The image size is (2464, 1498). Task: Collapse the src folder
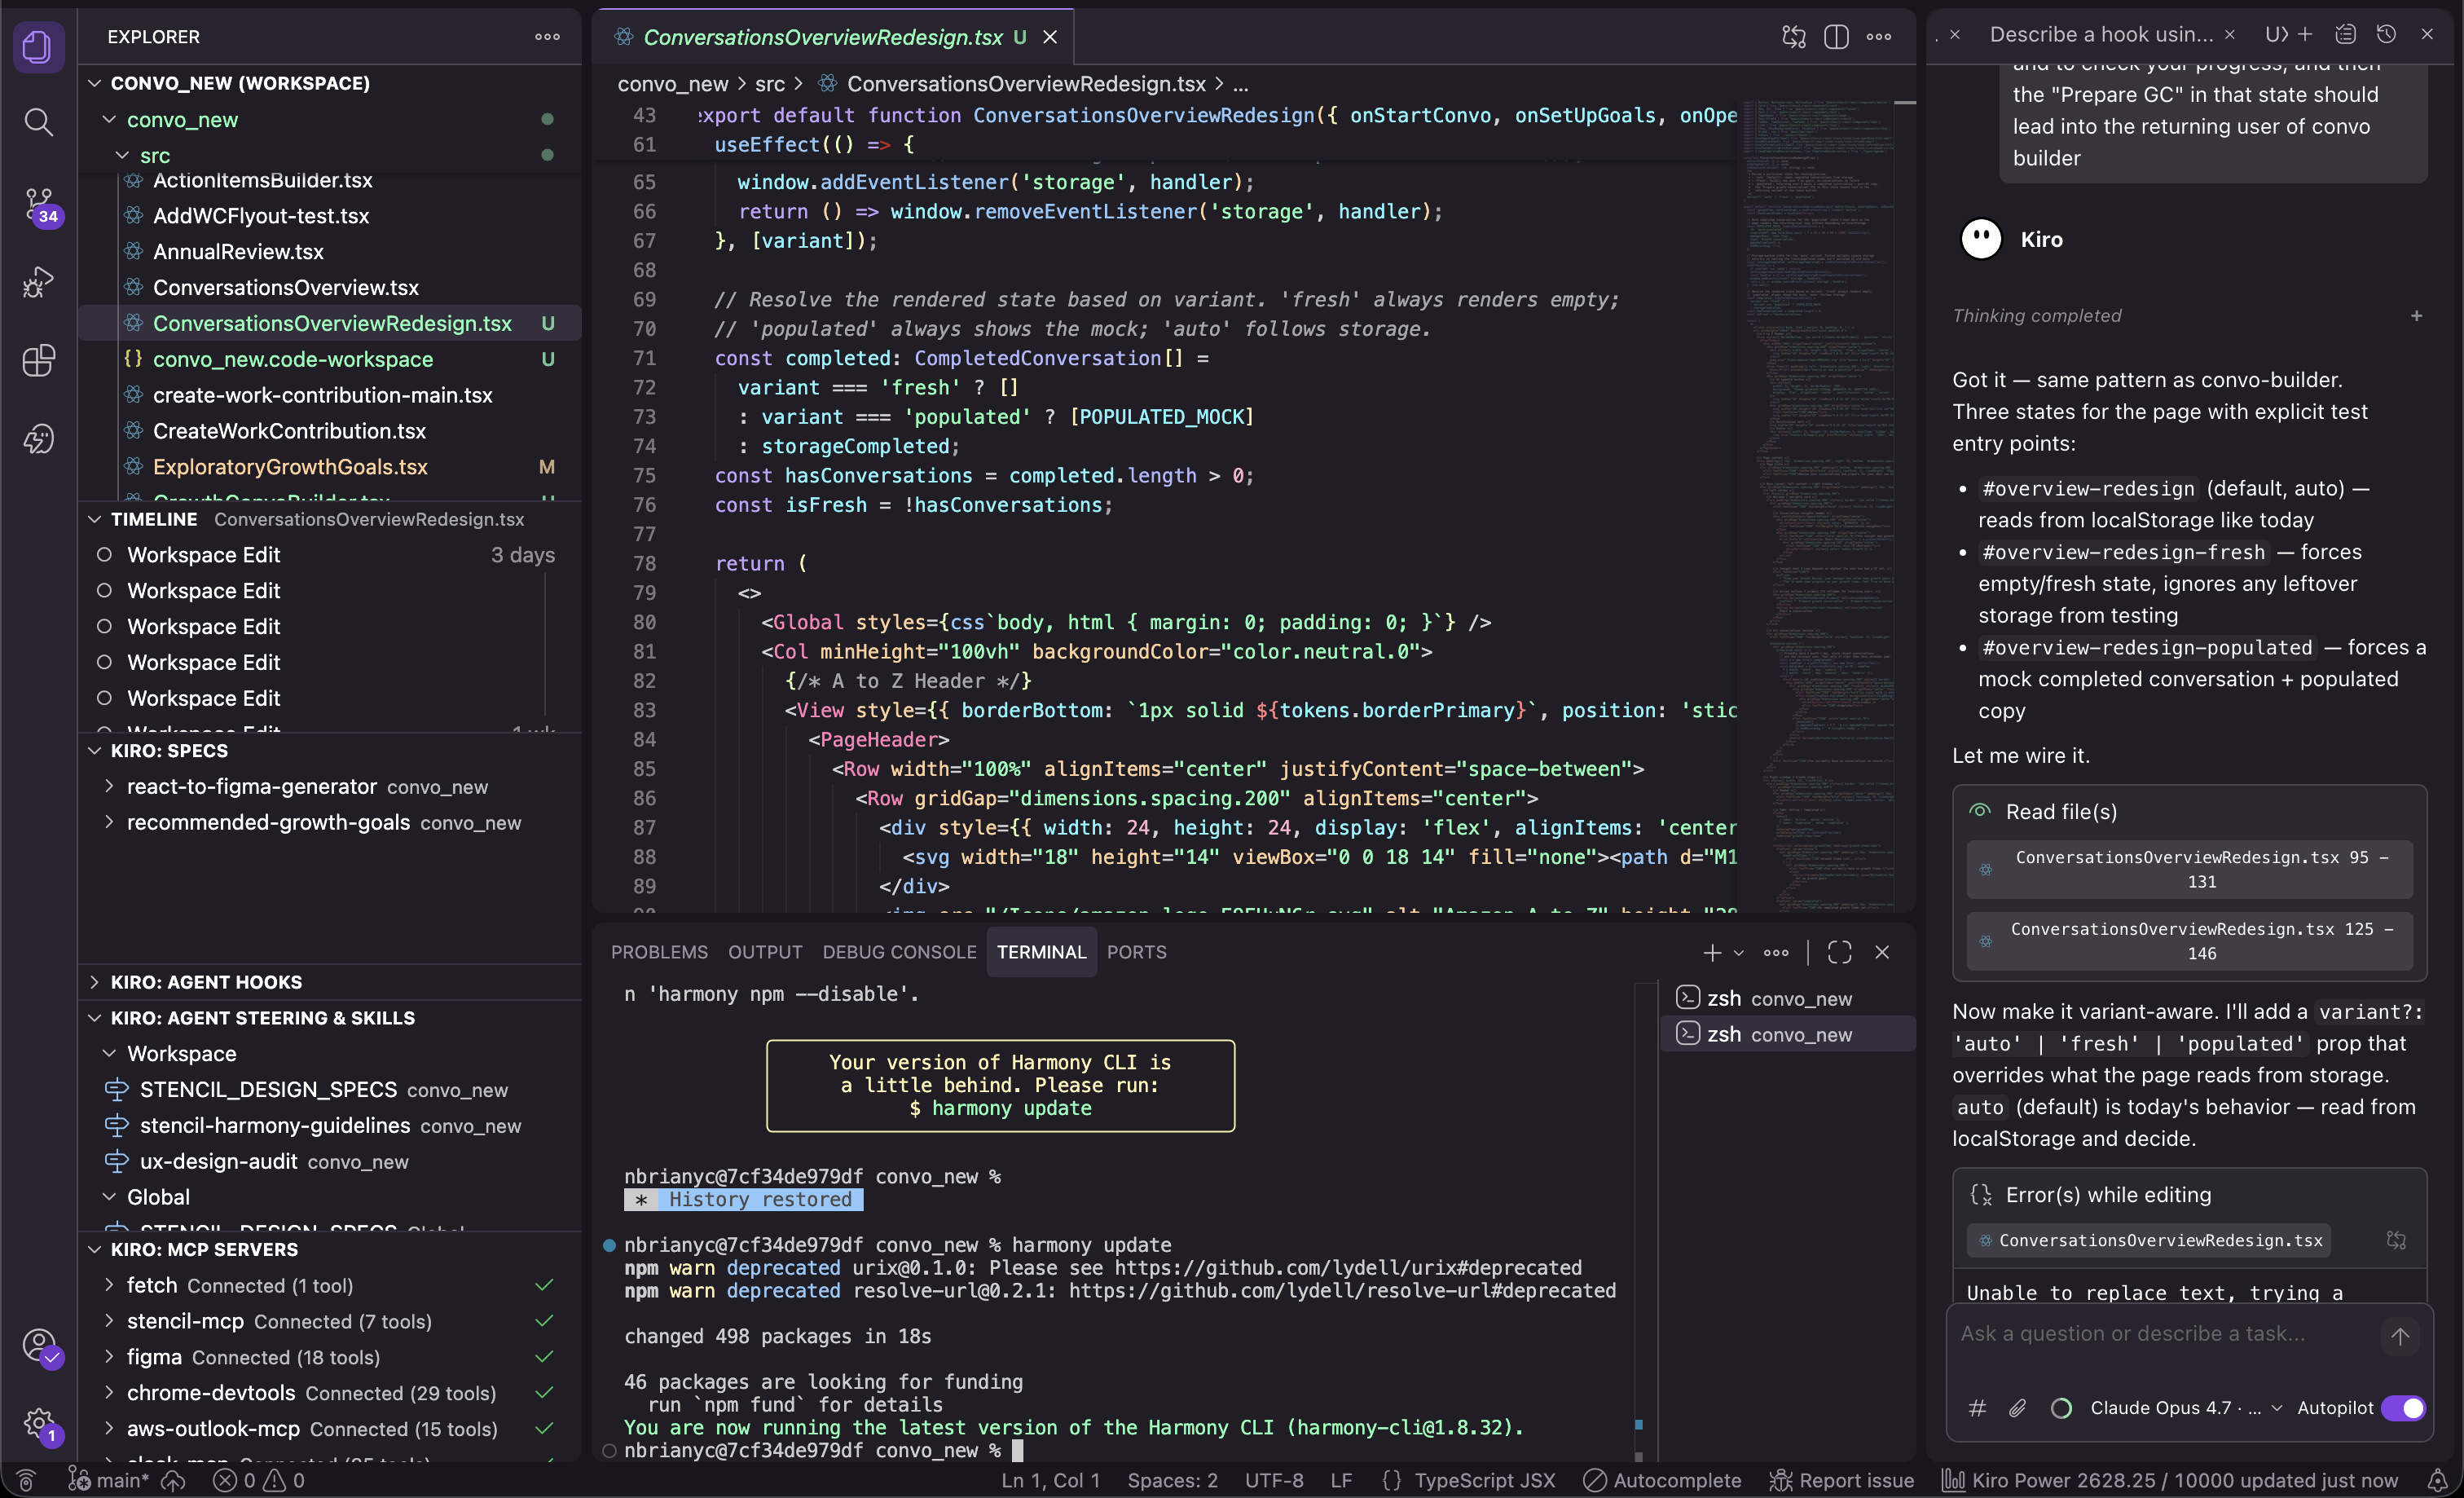pyautogui.click(x=122, y=155)
